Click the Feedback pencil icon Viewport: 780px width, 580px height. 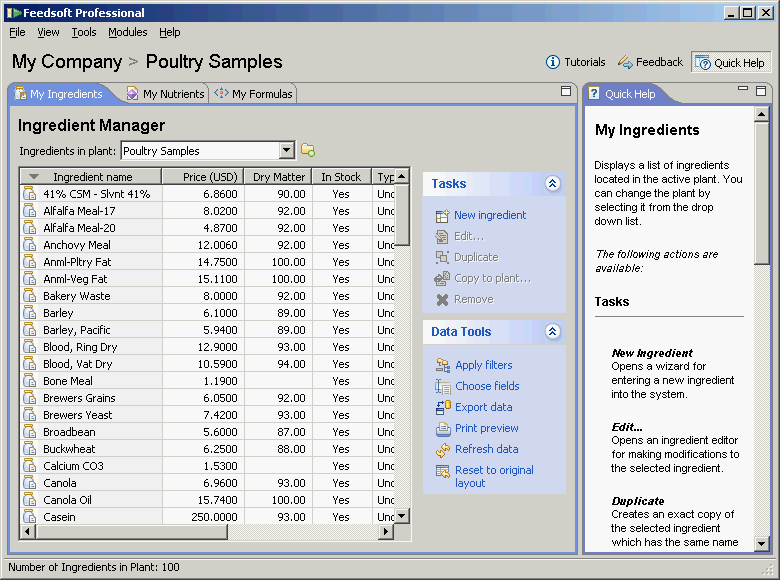(x=625, y=62)
